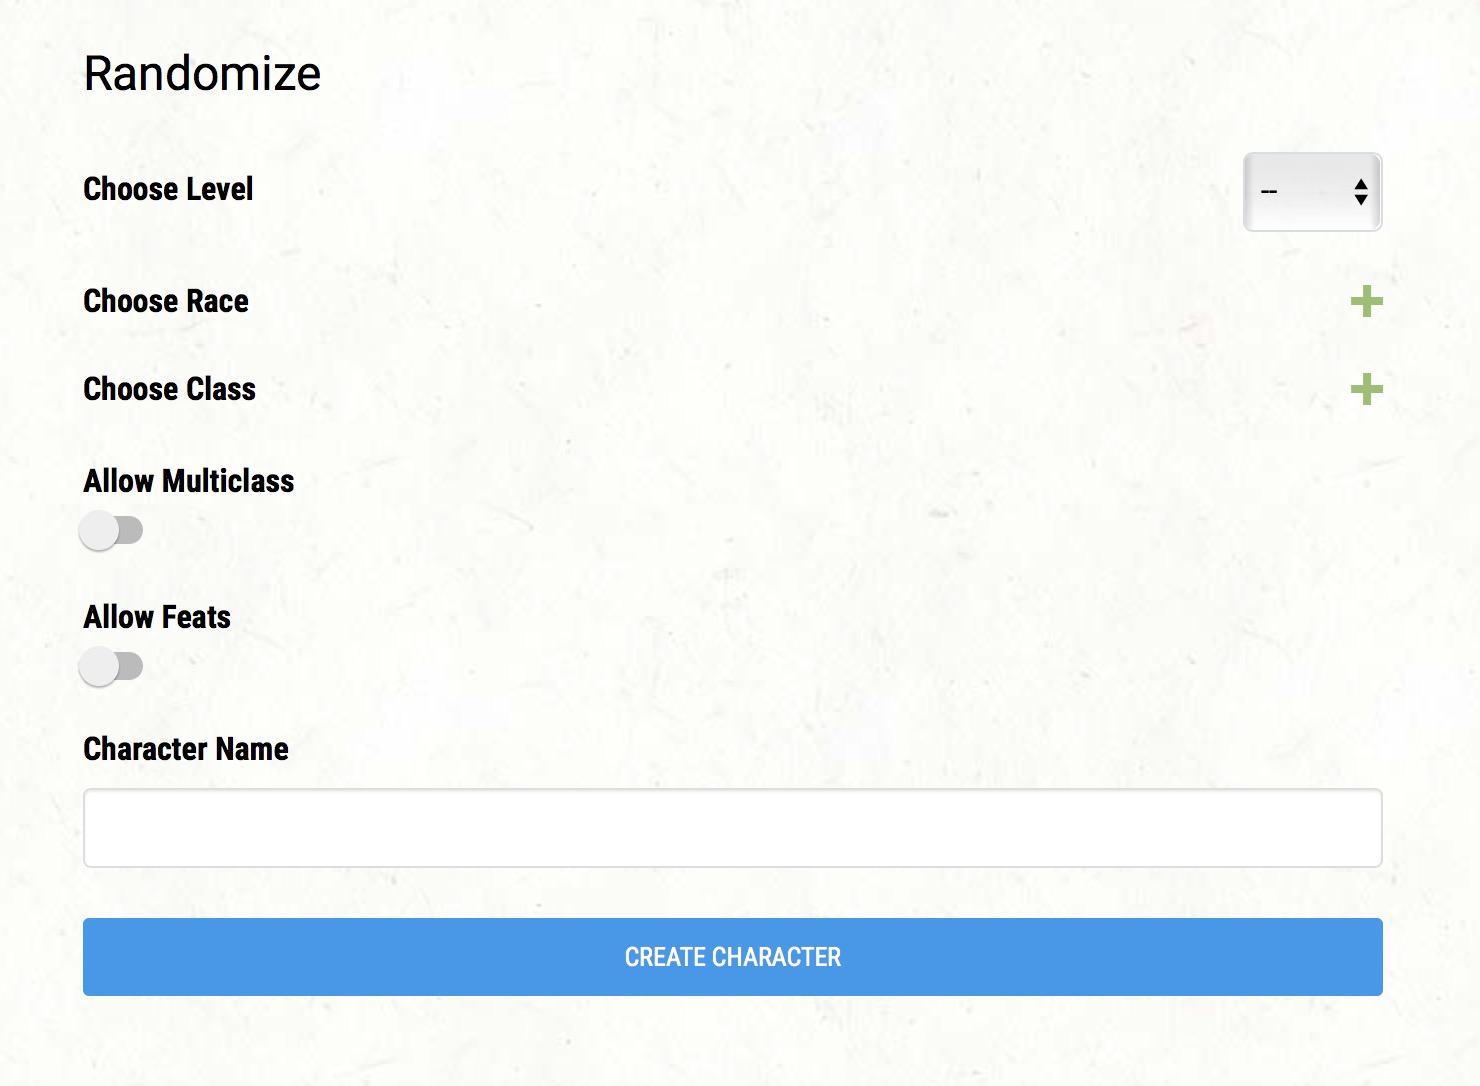Focus the Character Name text field
Screen dimensions: 1480x1086
[x=733, y=828]
